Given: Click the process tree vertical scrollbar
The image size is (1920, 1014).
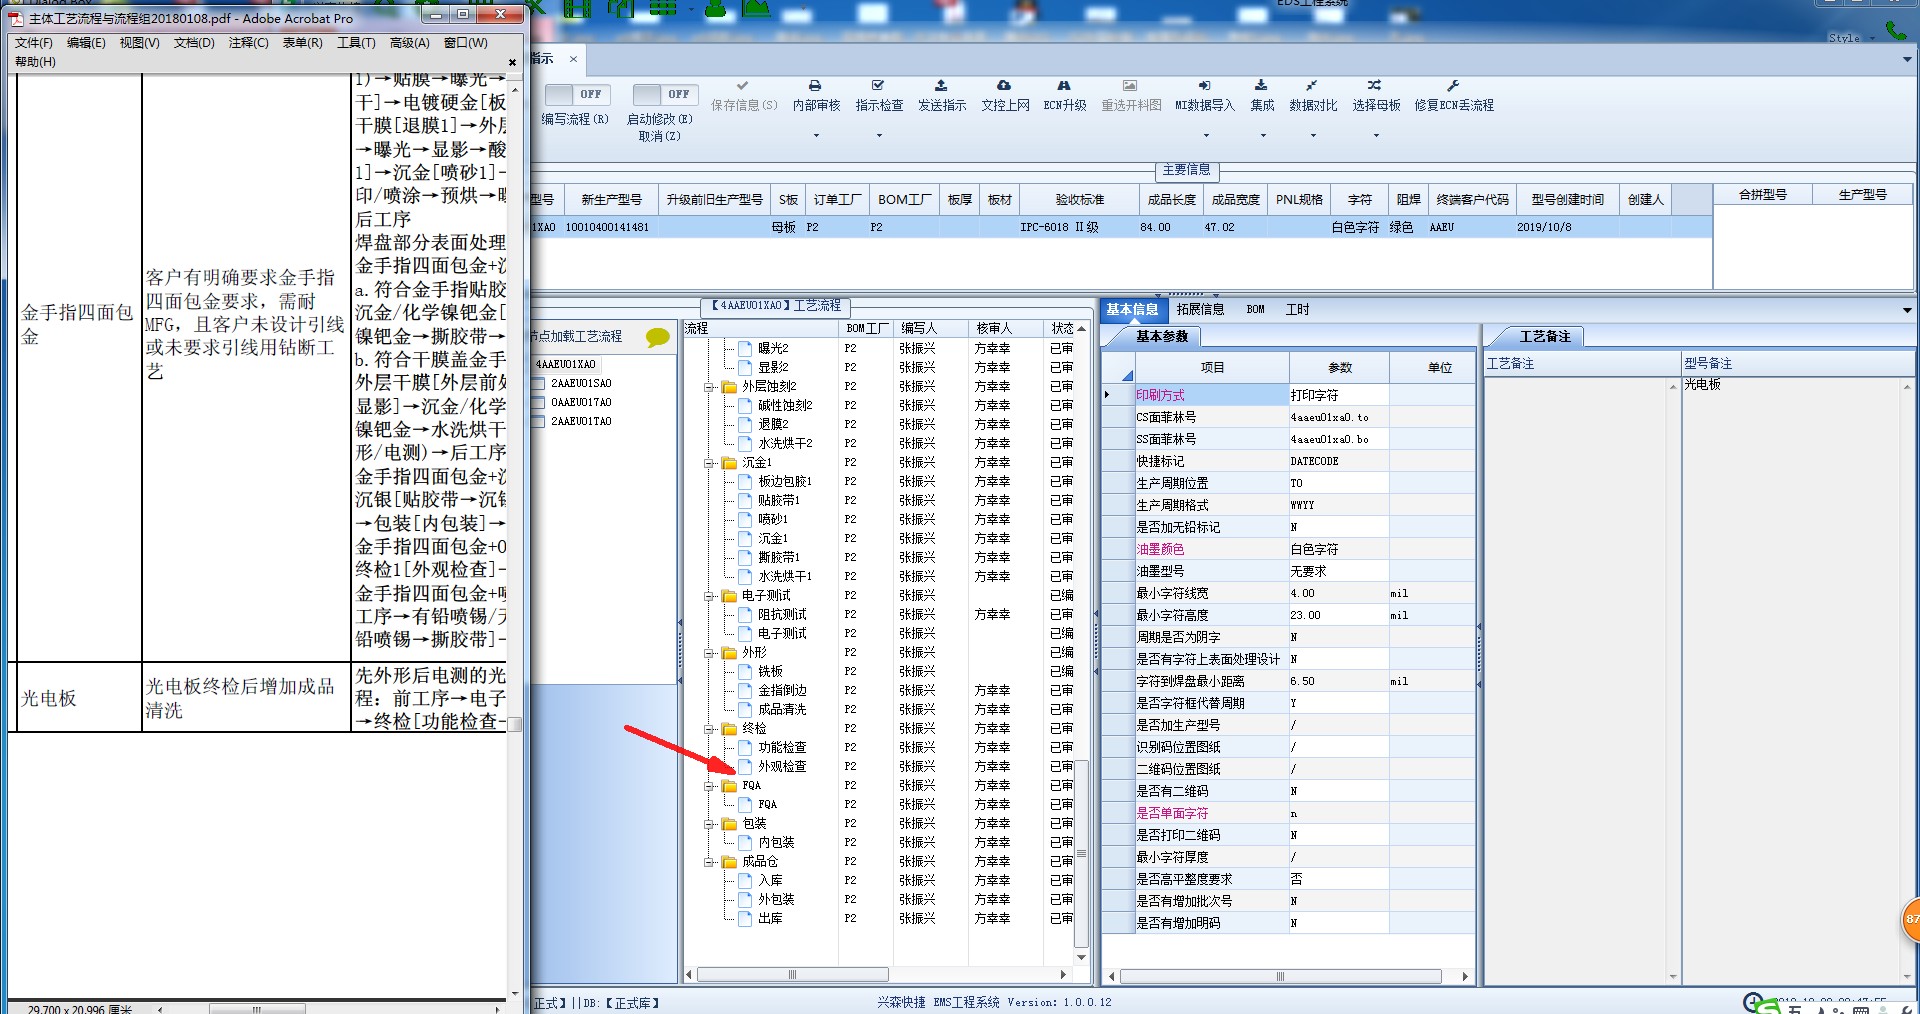Looking at the screenshot, I should (1081, 853).
